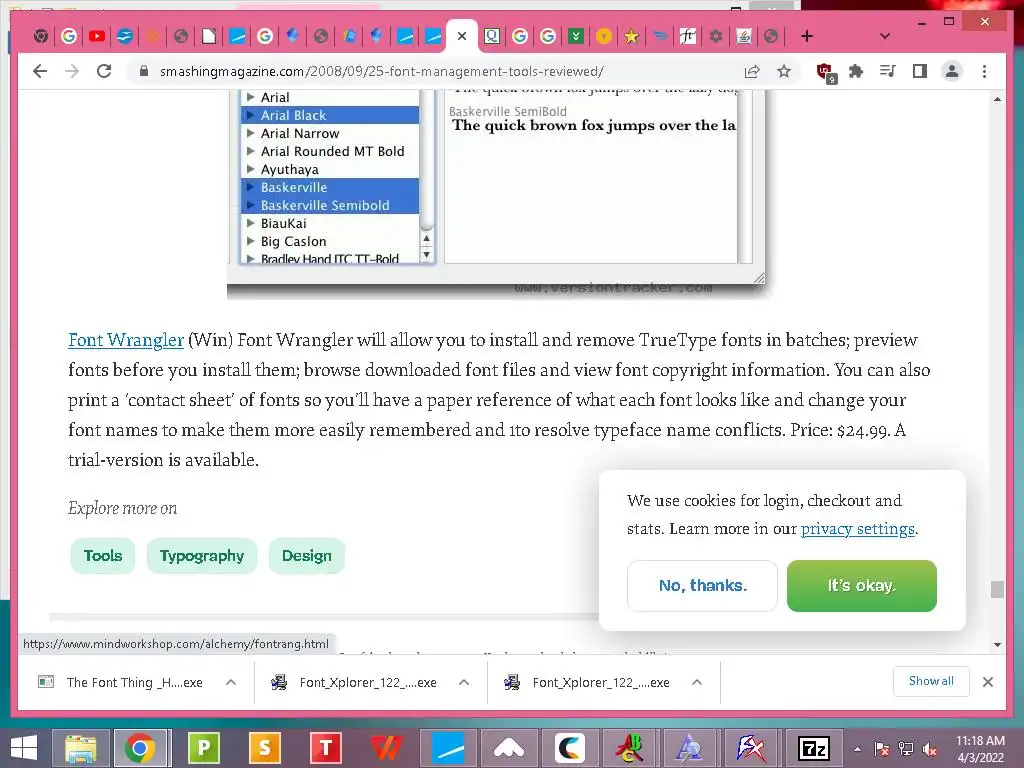Open a new tab with plus icon
Viewport: 1024px width, 768px height.
pyautogui.click(x=807, y=36)
